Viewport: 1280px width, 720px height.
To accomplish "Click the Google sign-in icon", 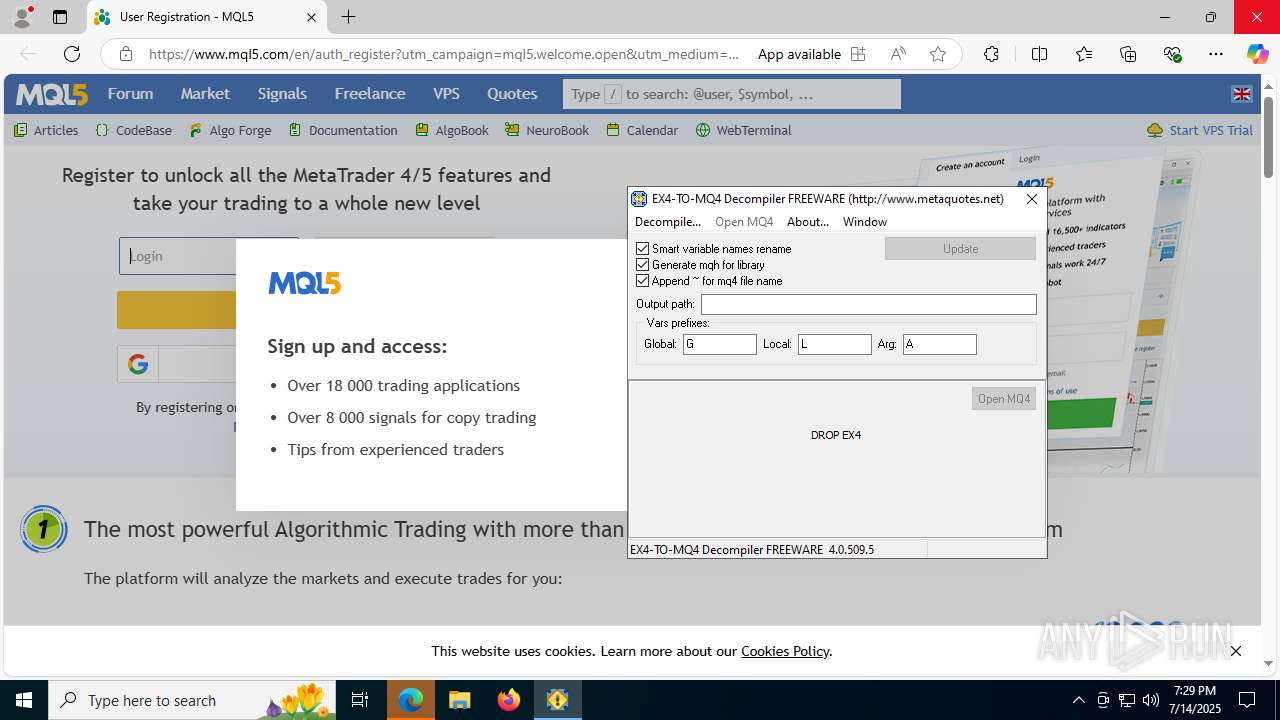I will 138,364.
